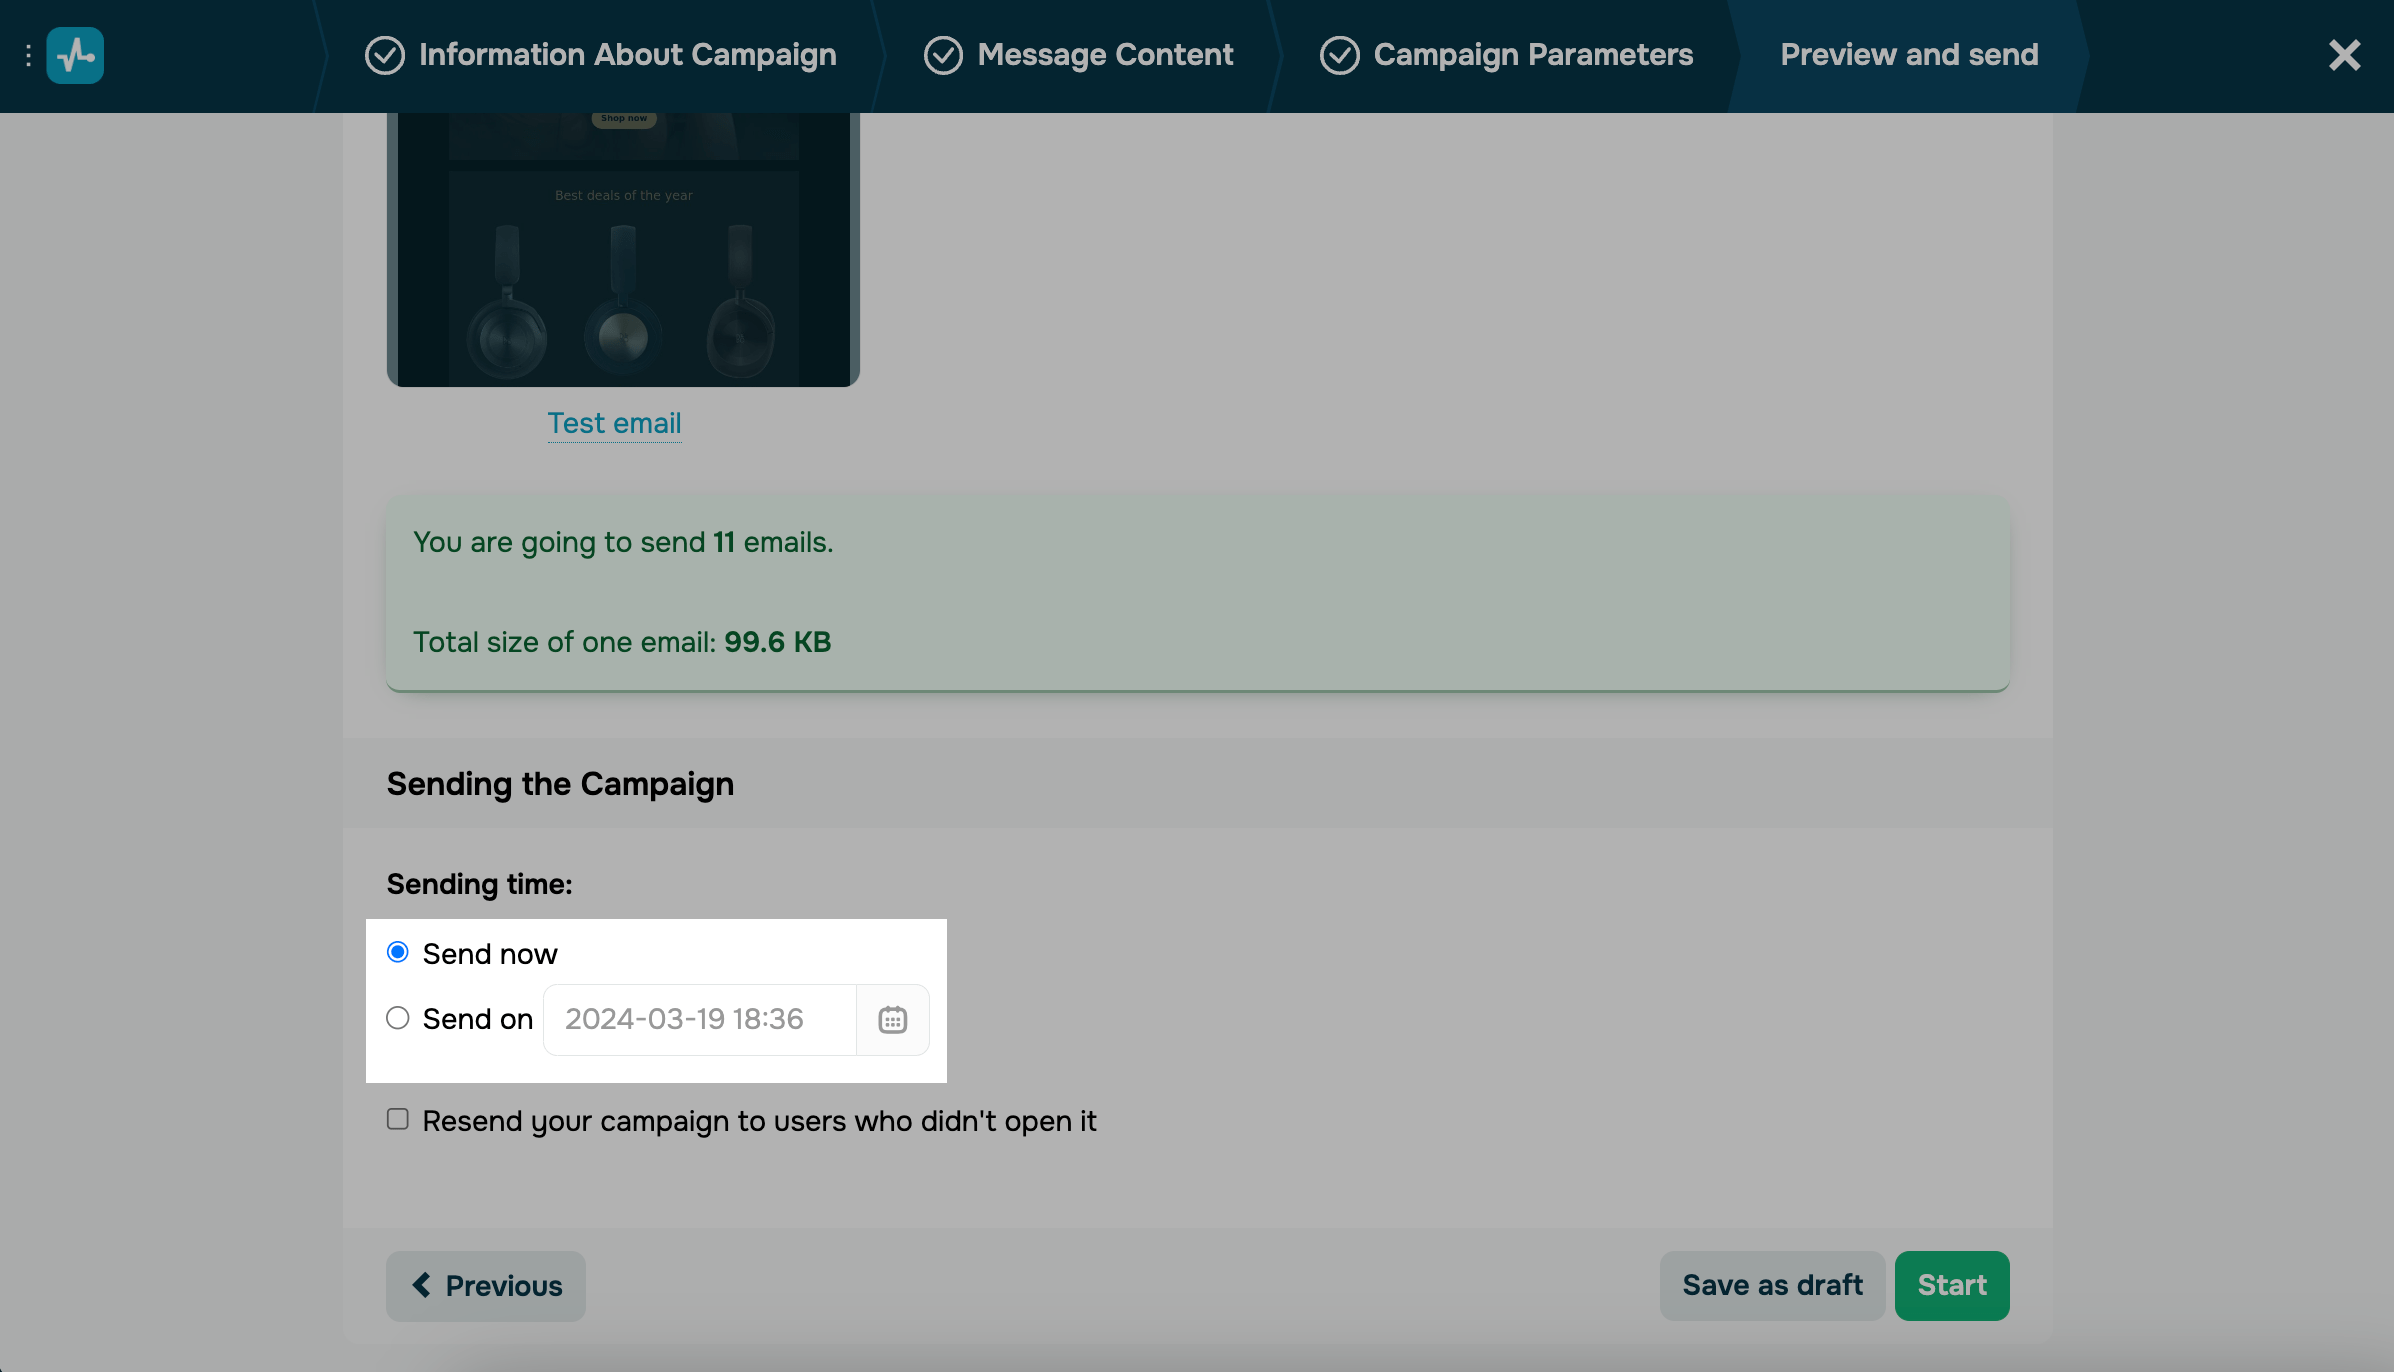The height and width of the screenshot is (1372, 2394).
Task: Click the email template preview thumbnail
Action: pyautogui.click(x=623, y=250)
